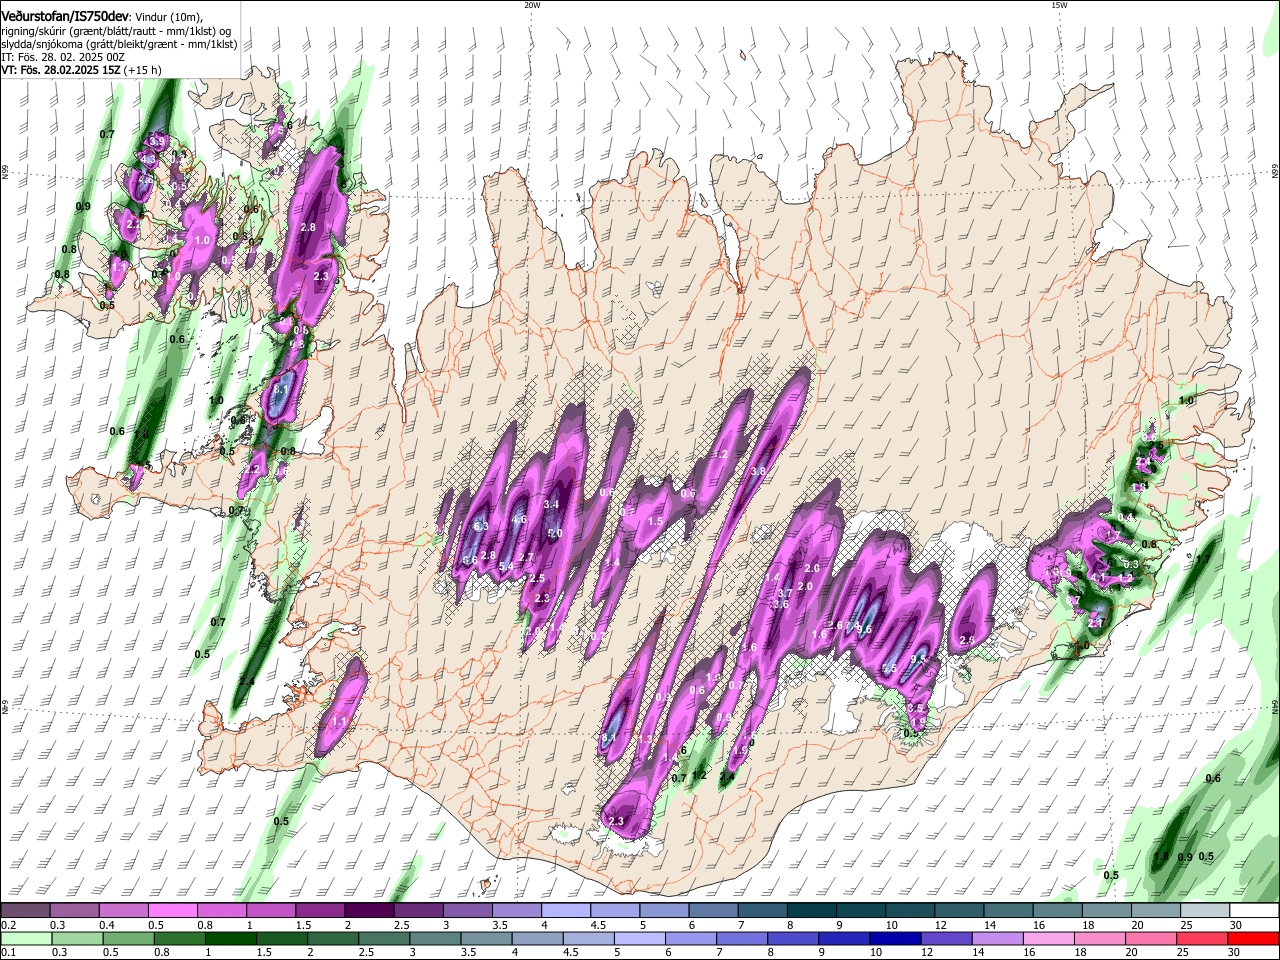Pick the royal blue 9–10 rain legend swatch
This screenshot has height=960, width=1280.
click(x=844, y=938)
